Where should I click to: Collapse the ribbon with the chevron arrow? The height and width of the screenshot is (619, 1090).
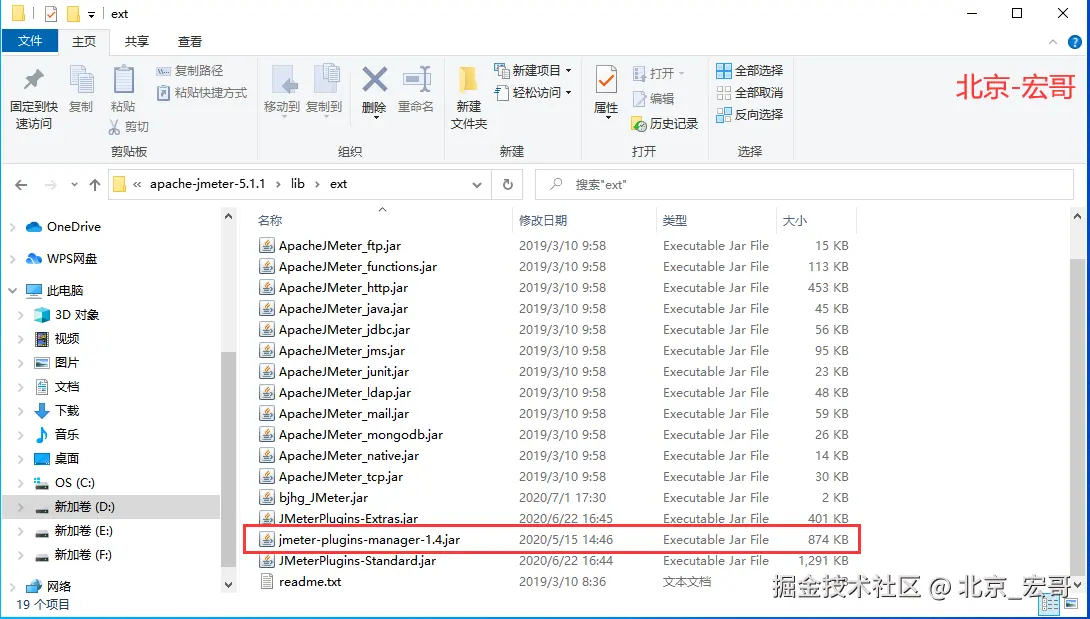1052,42
